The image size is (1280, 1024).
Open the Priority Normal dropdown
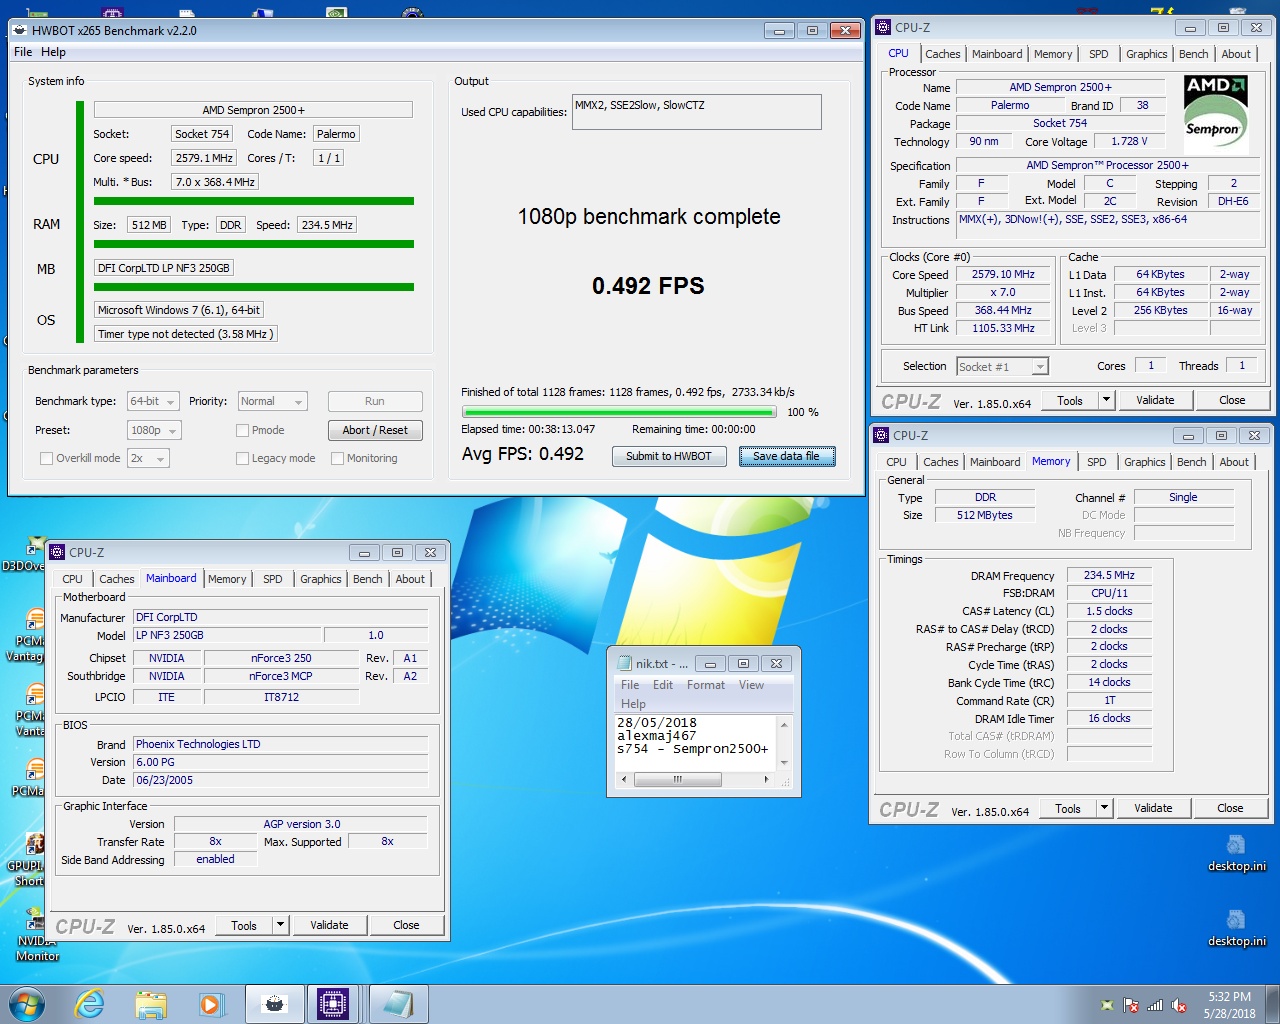click(272, 401)
